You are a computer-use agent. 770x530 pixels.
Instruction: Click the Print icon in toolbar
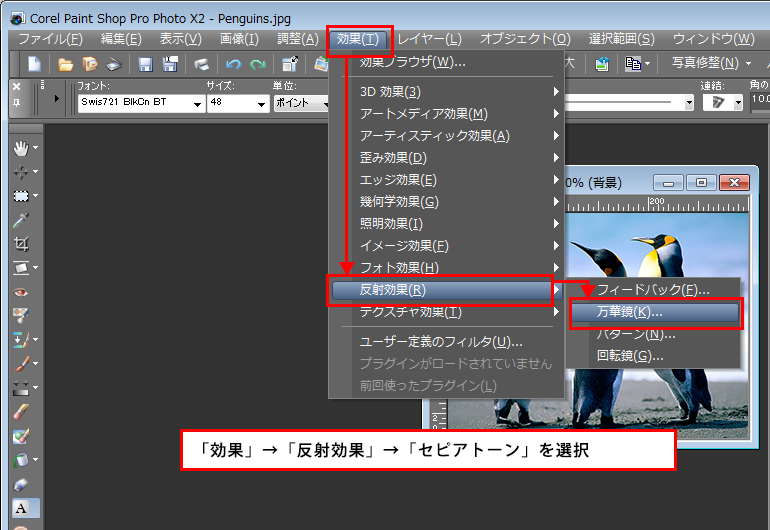[x=201, y=64]
